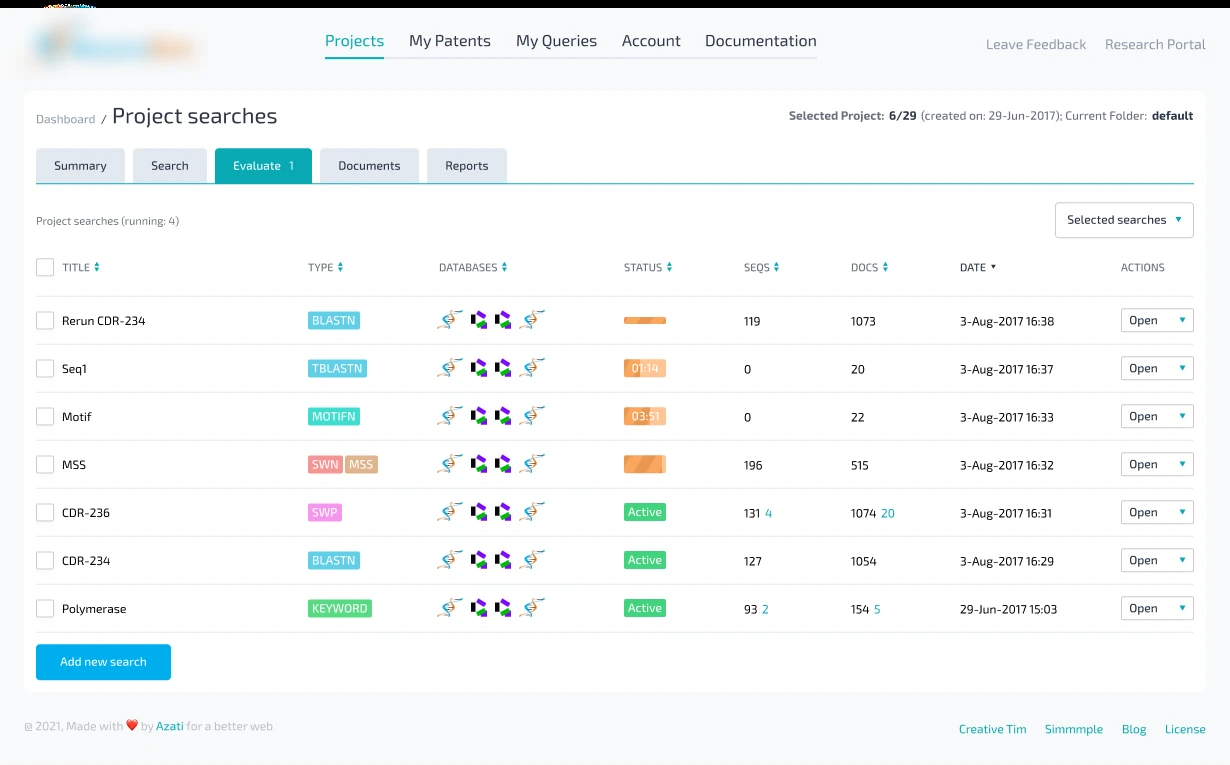Check the Polymerase row checkbox
1230x765 pixels.
point(45,609)
